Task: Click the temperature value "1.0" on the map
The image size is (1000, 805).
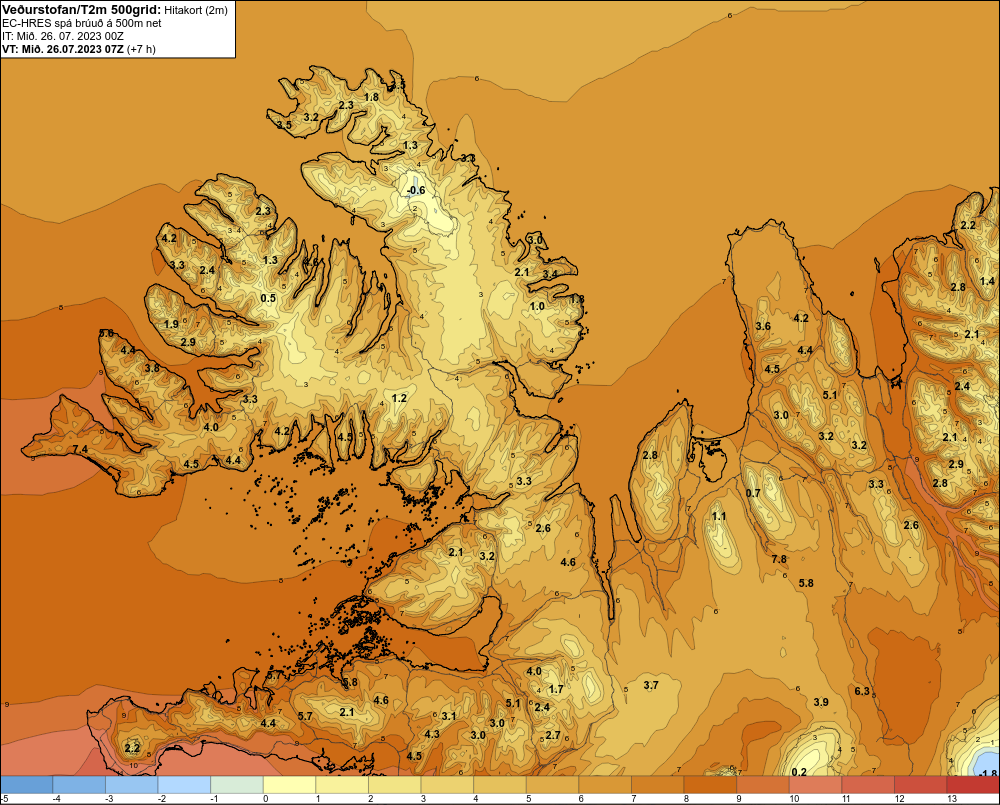Action: coord(538,306)
